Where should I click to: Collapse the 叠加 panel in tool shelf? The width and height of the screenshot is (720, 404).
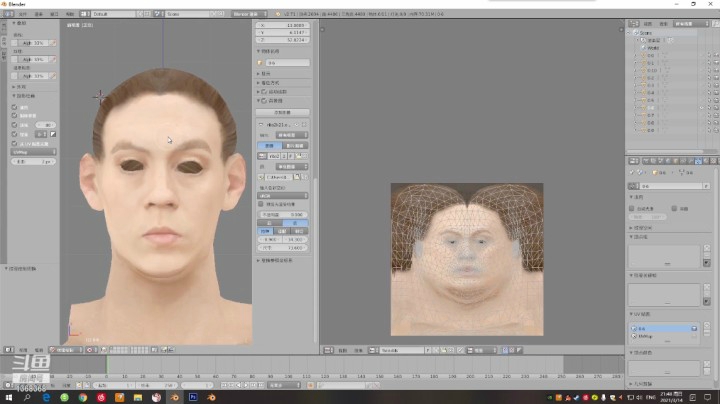pos(19,23)
